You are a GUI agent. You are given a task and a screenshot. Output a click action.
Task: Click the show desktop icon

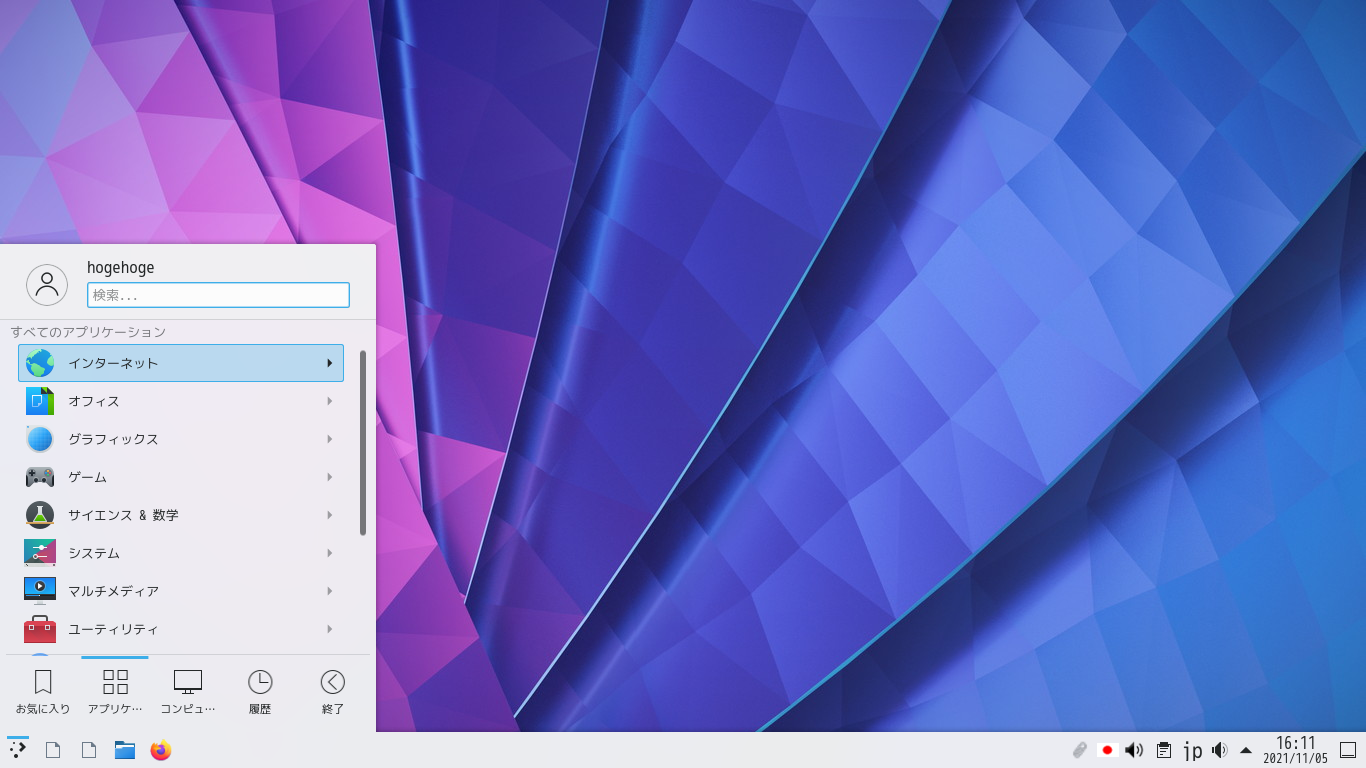coord(1348,750)
